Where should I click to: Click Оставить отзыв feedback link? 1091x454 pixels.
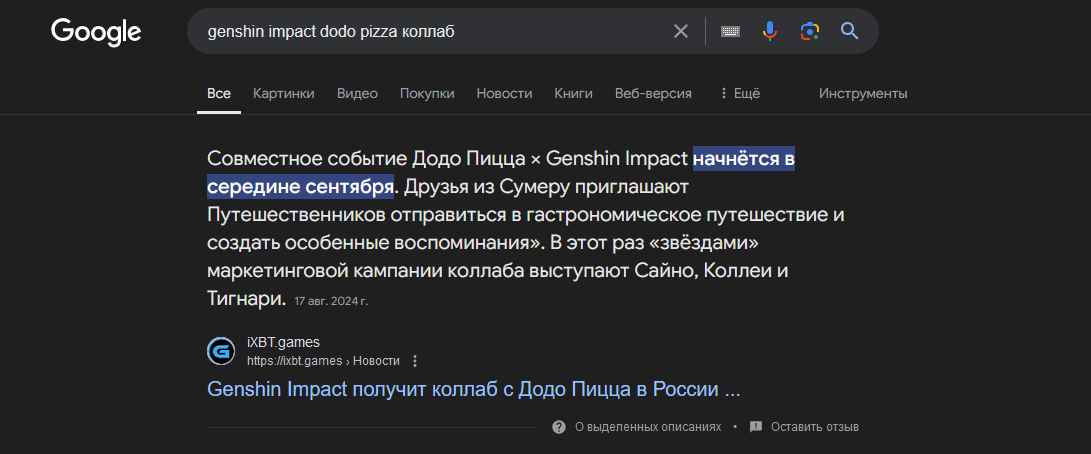pos(814,427)
